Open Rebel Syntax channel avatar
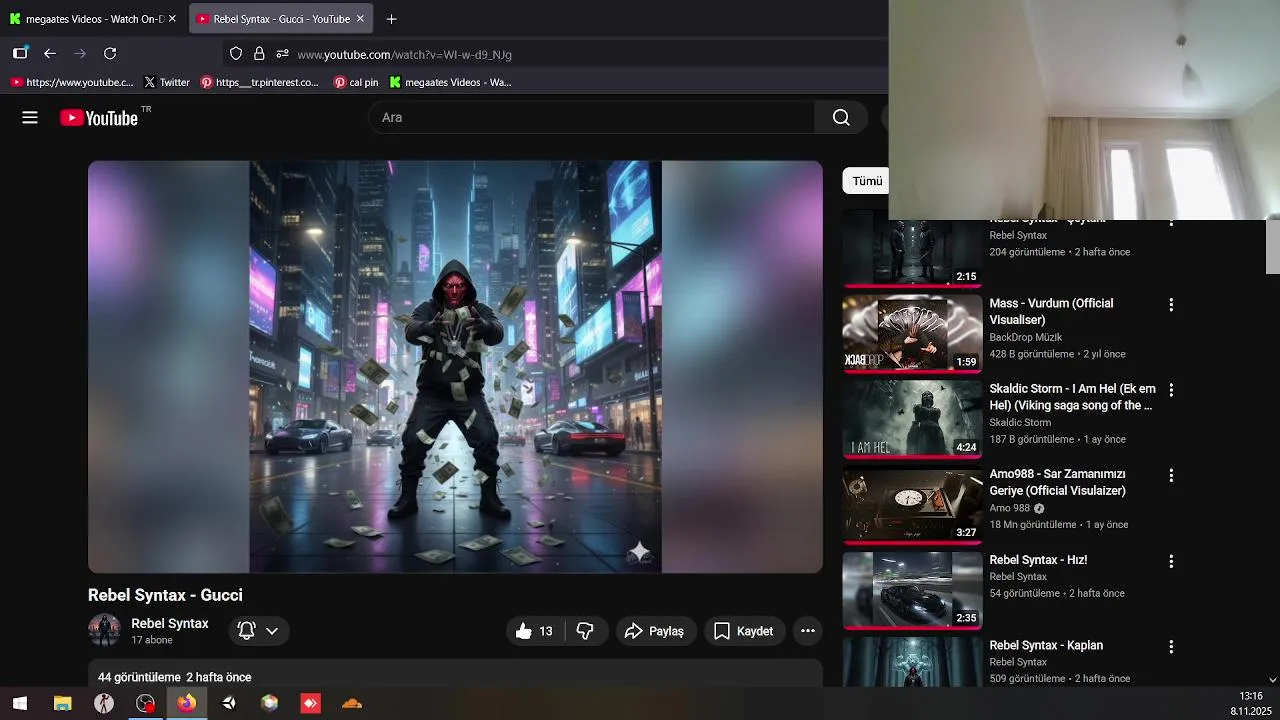The height and width of the screenshot is (720, 1280). click(x=104, y=630)
